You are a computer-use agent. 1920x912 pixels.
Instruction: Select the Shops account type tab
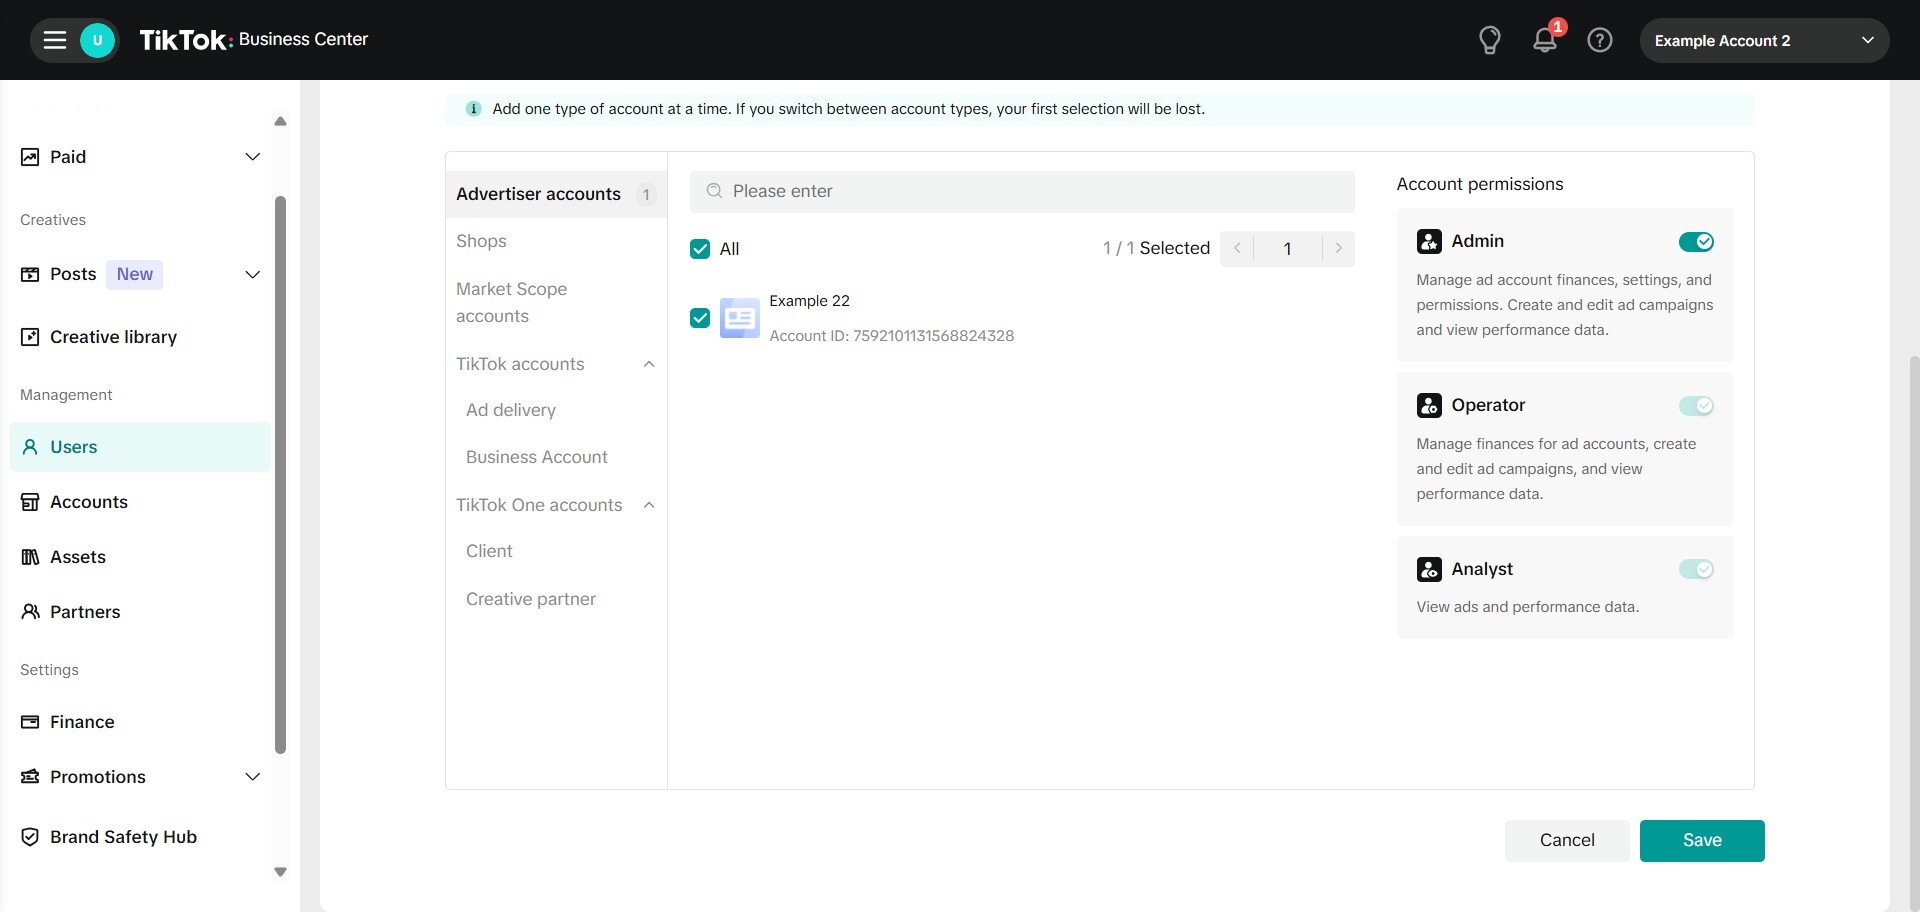(x=481, y=241)
